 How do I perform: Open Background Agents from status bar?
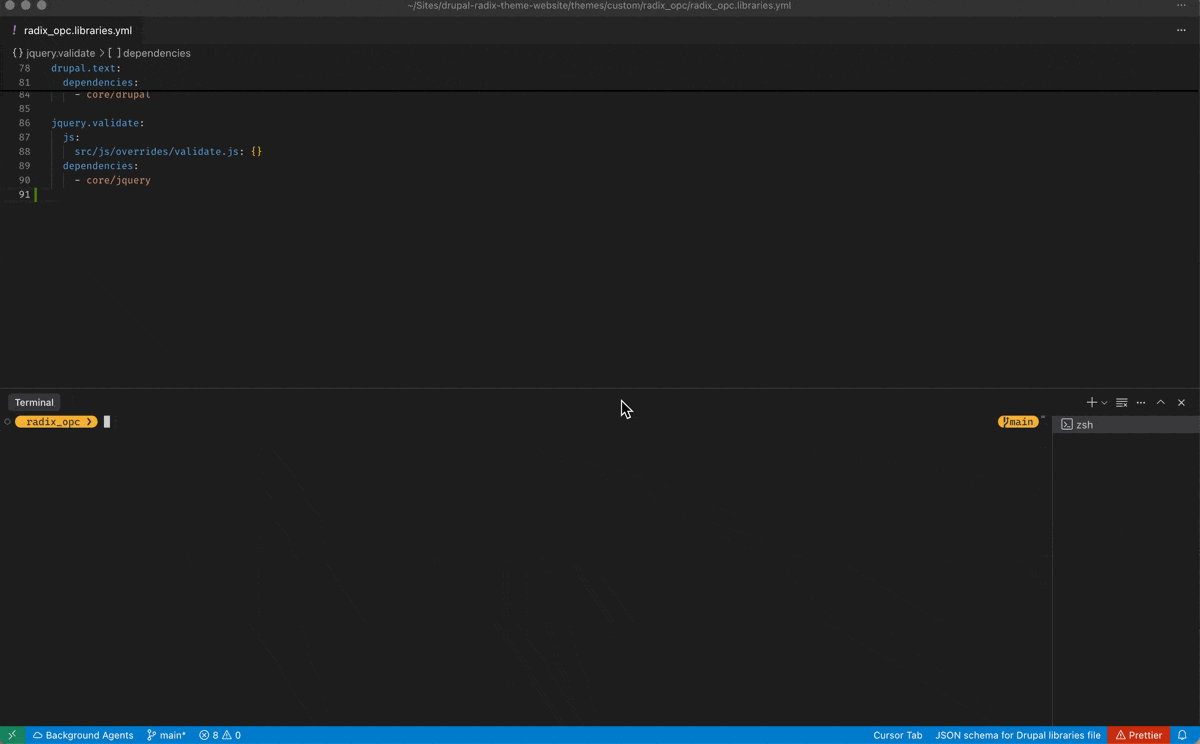(x=83, y=735)
